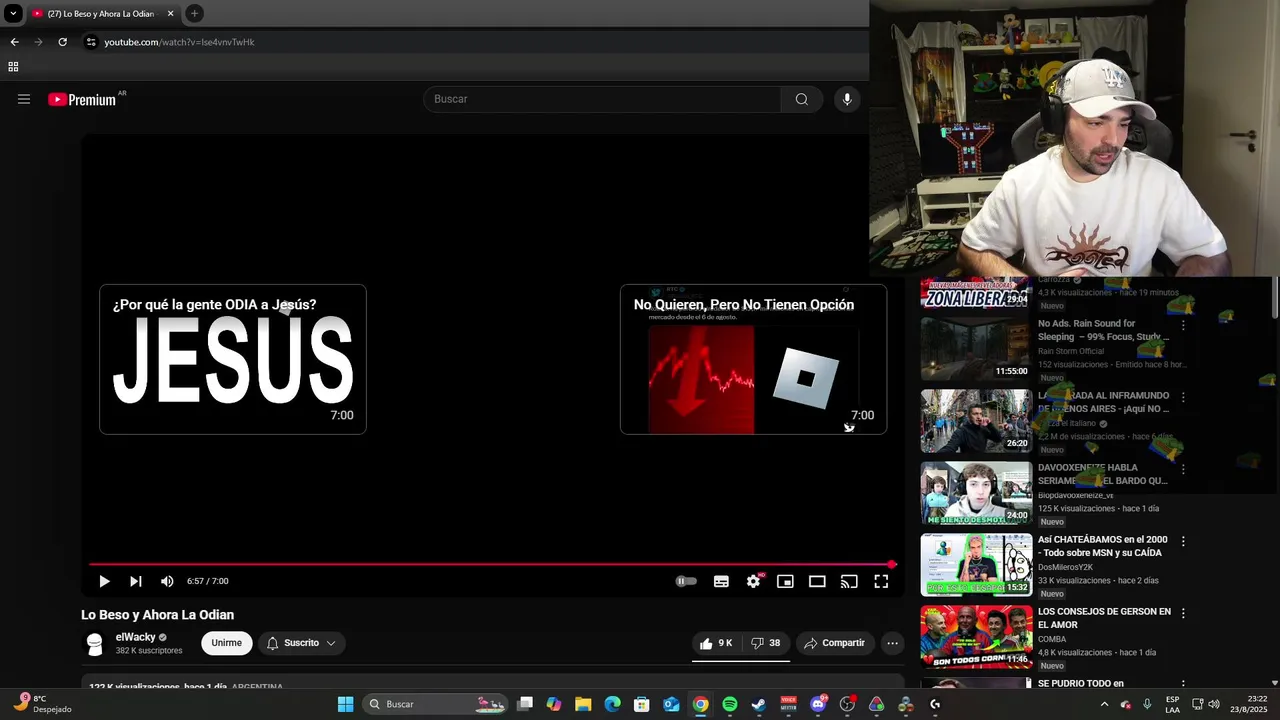Open the taskbar volume control
Image resolution: width=1280 pixels, height=720 pixels.
[1214, 704]
